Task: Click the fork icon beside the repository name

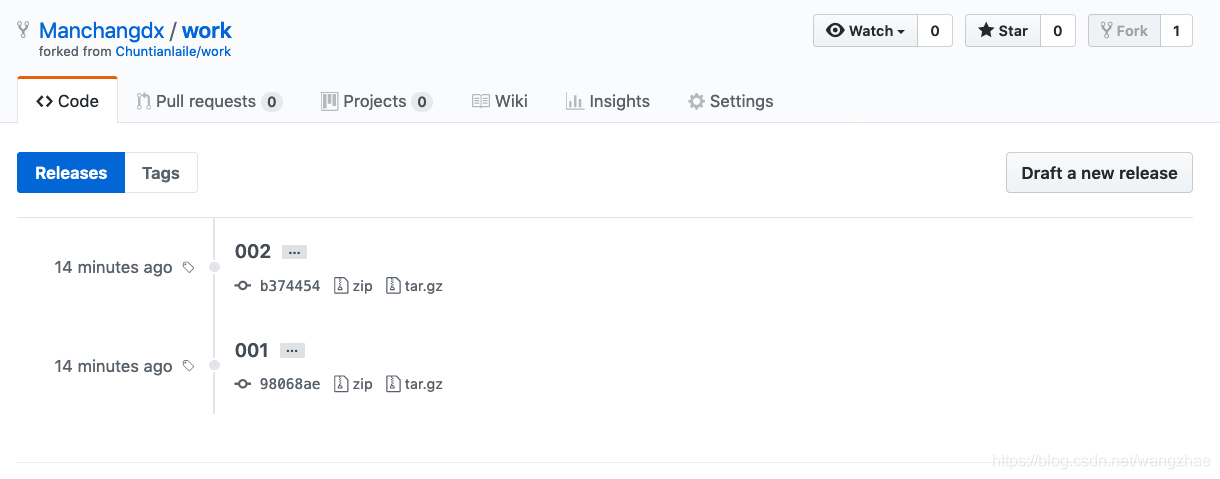Action: [x=24, y=31]
